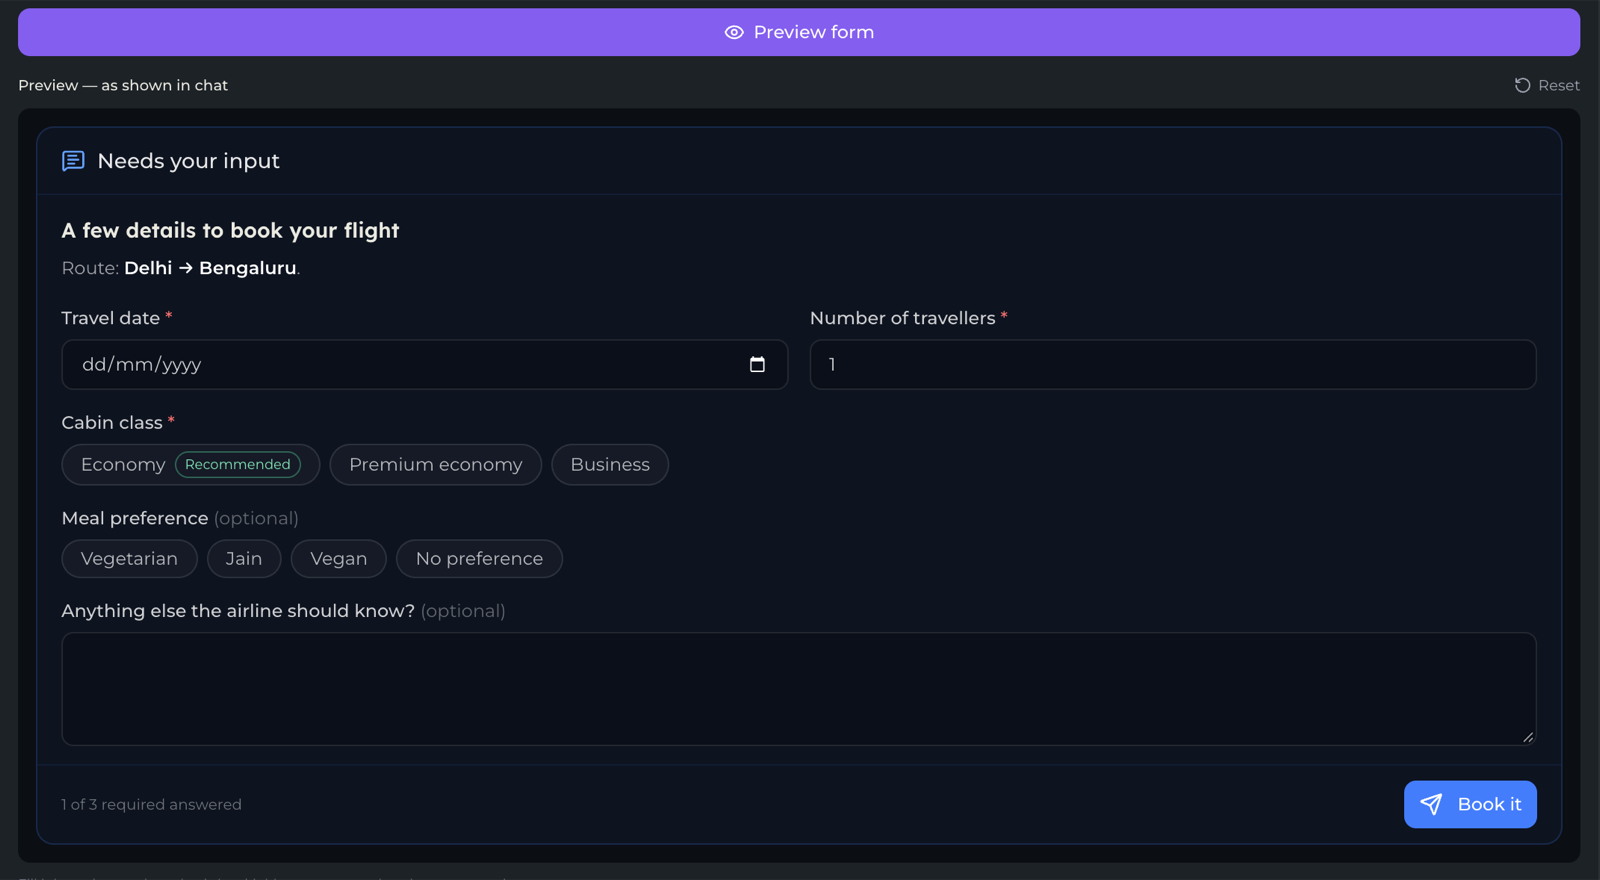1600x880 pixels.
Task: Click the 'A few details to book your flight' heading
Action: (x=230, y=231)
